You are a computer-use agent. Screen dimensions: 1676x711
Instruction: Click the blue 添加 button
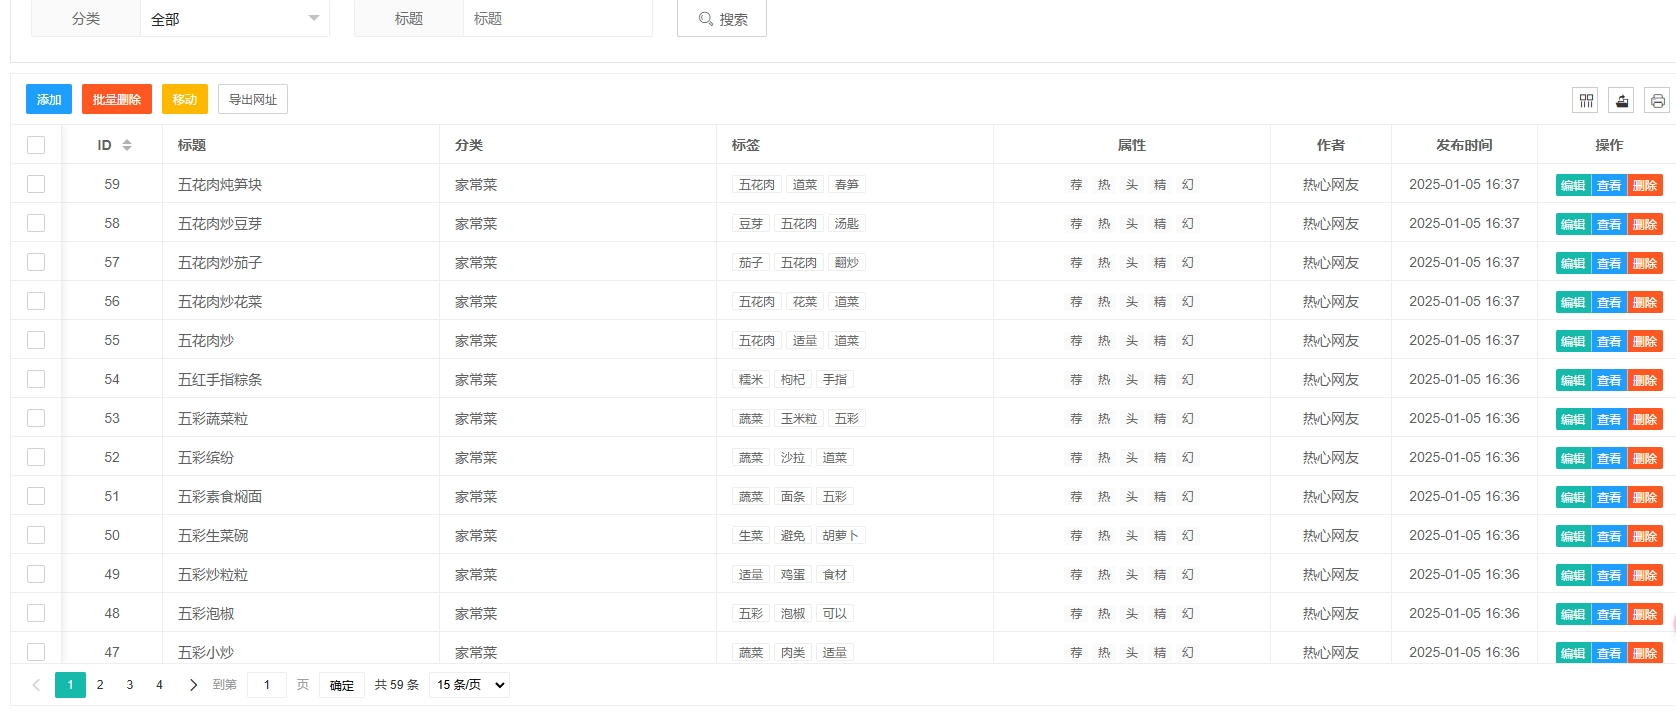click(49, 99)
